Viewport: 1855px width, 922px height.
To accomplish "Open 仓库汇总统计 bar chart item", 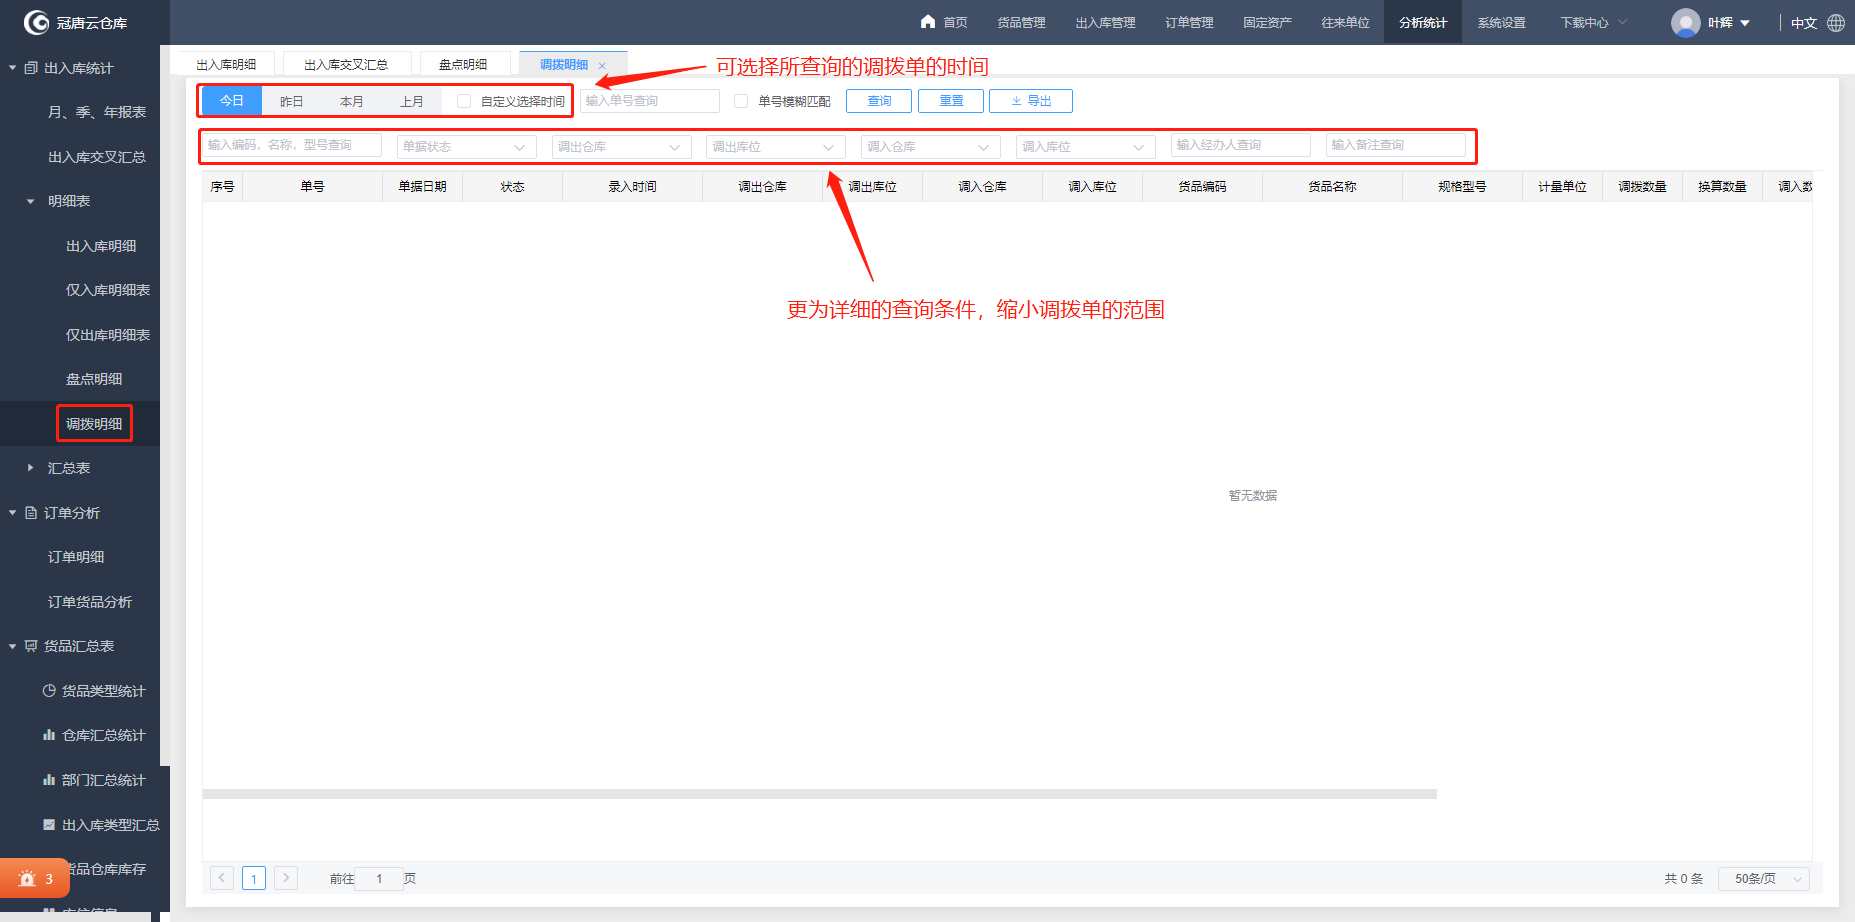I will [x=94, y=735].
